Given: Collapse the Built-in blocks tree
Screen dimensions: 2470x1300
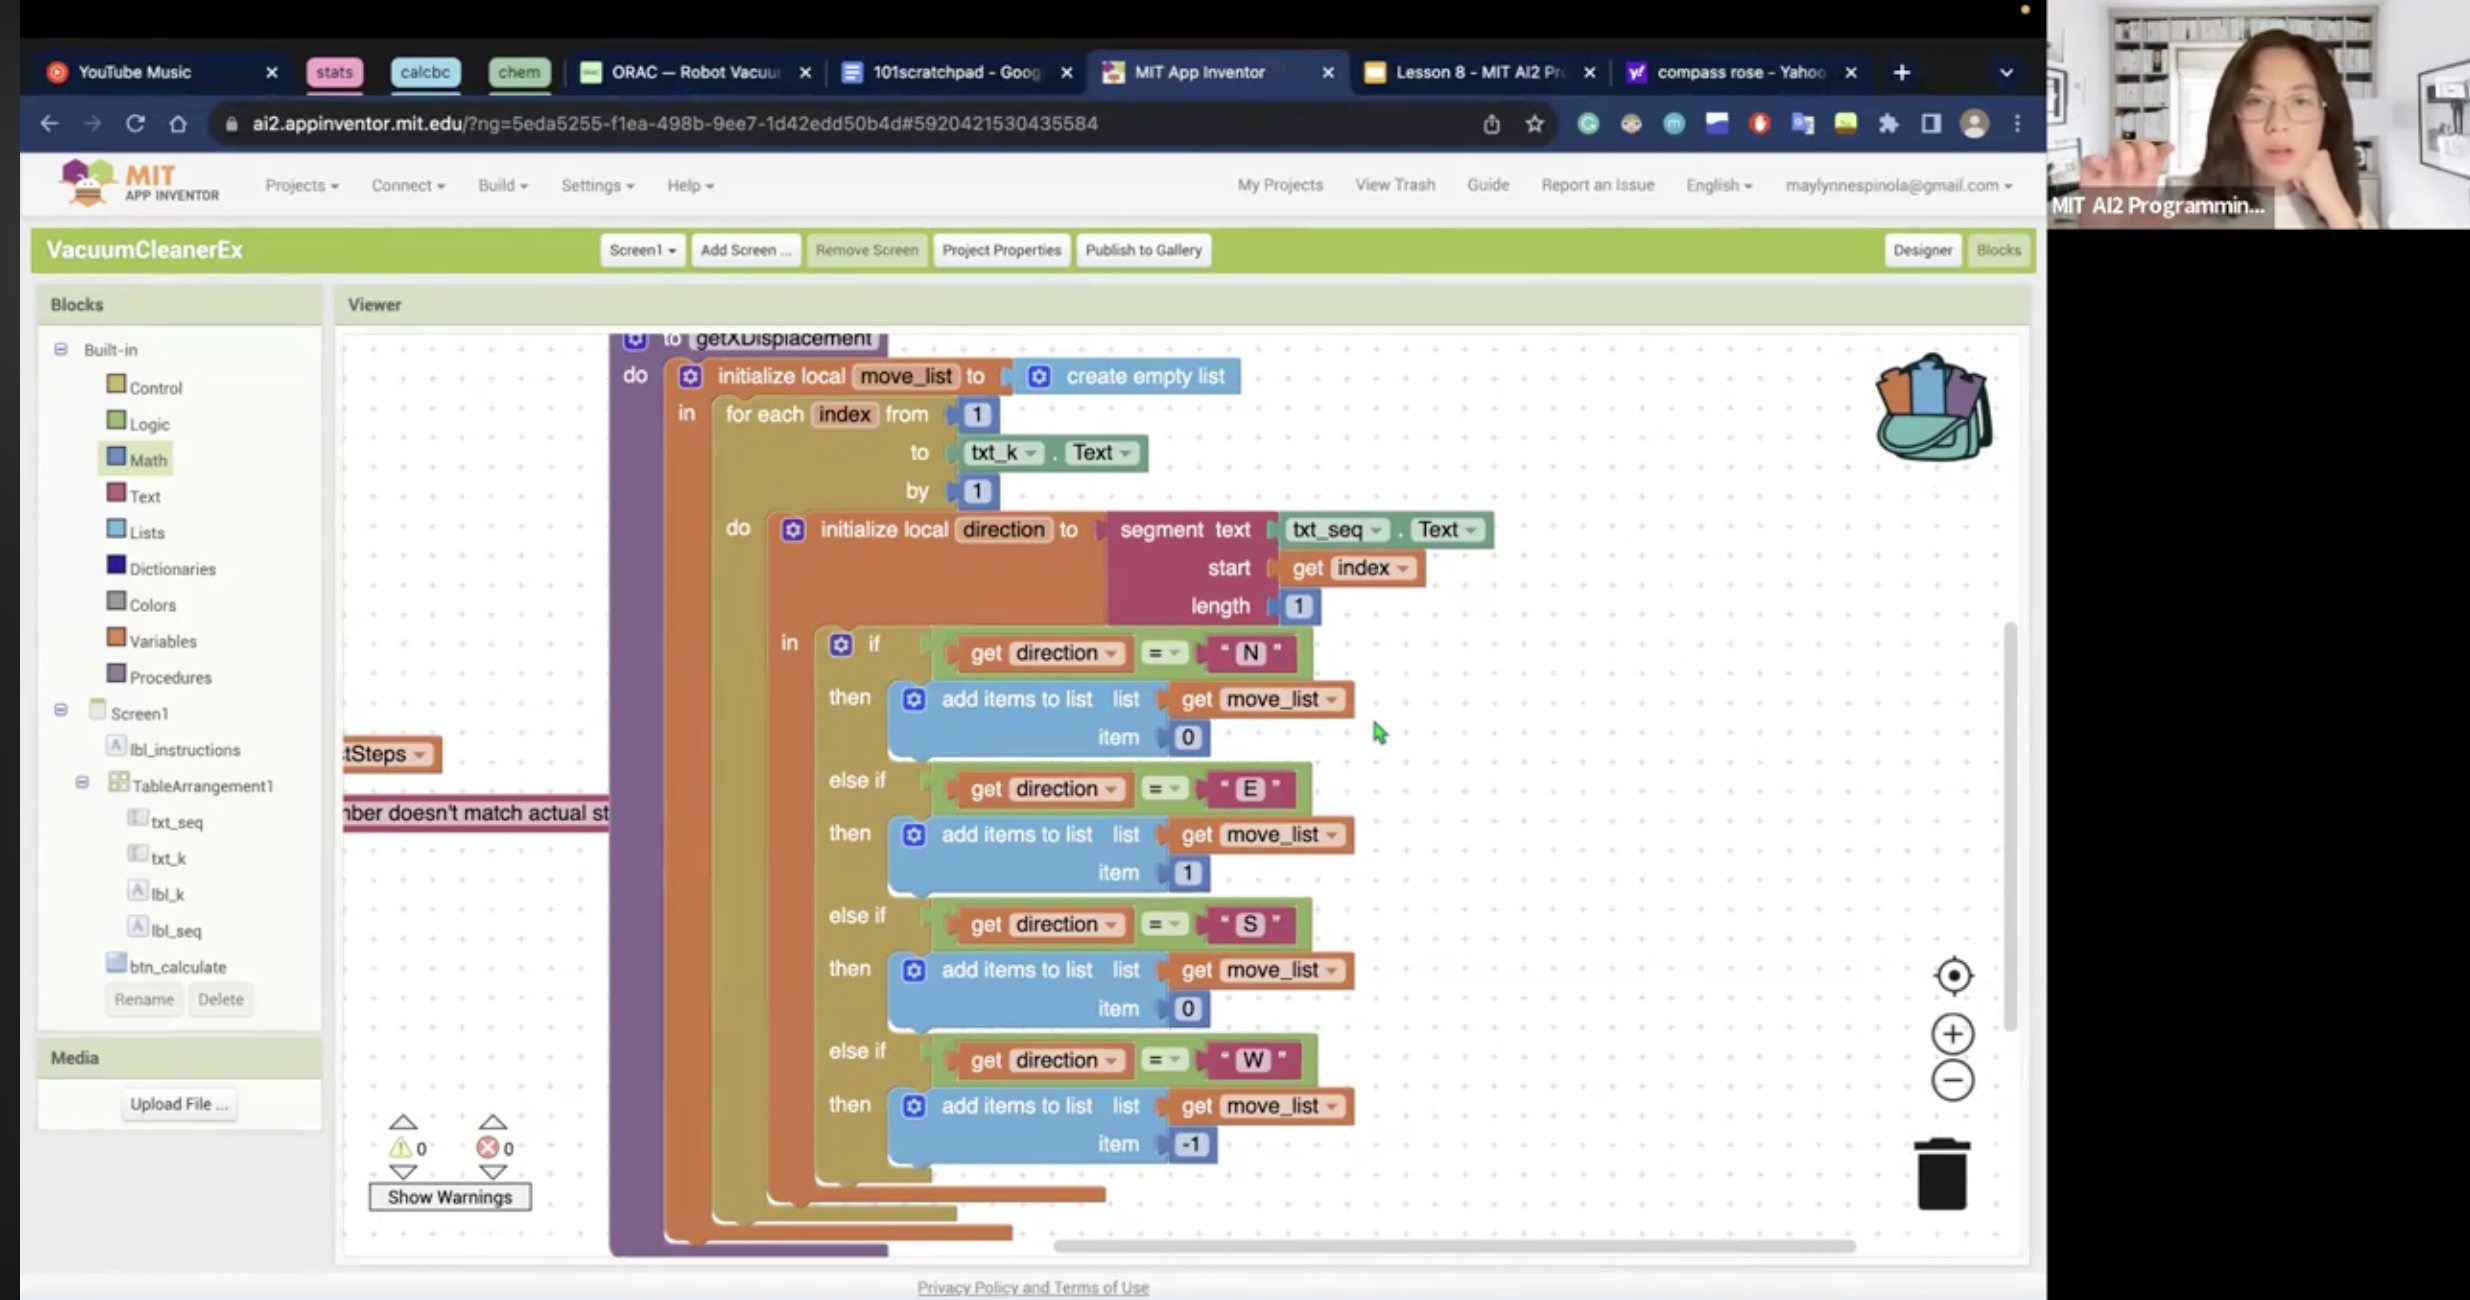Looking at the screenshot, I should [x=62, y=348].
